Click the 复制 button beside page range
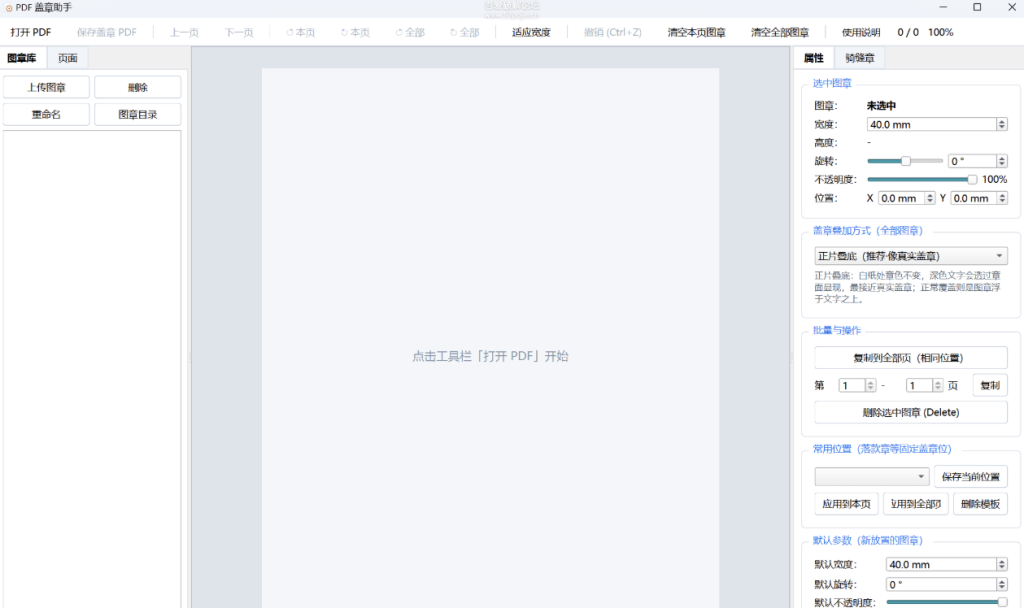1024x608 pixels. [x=990, y=385]
